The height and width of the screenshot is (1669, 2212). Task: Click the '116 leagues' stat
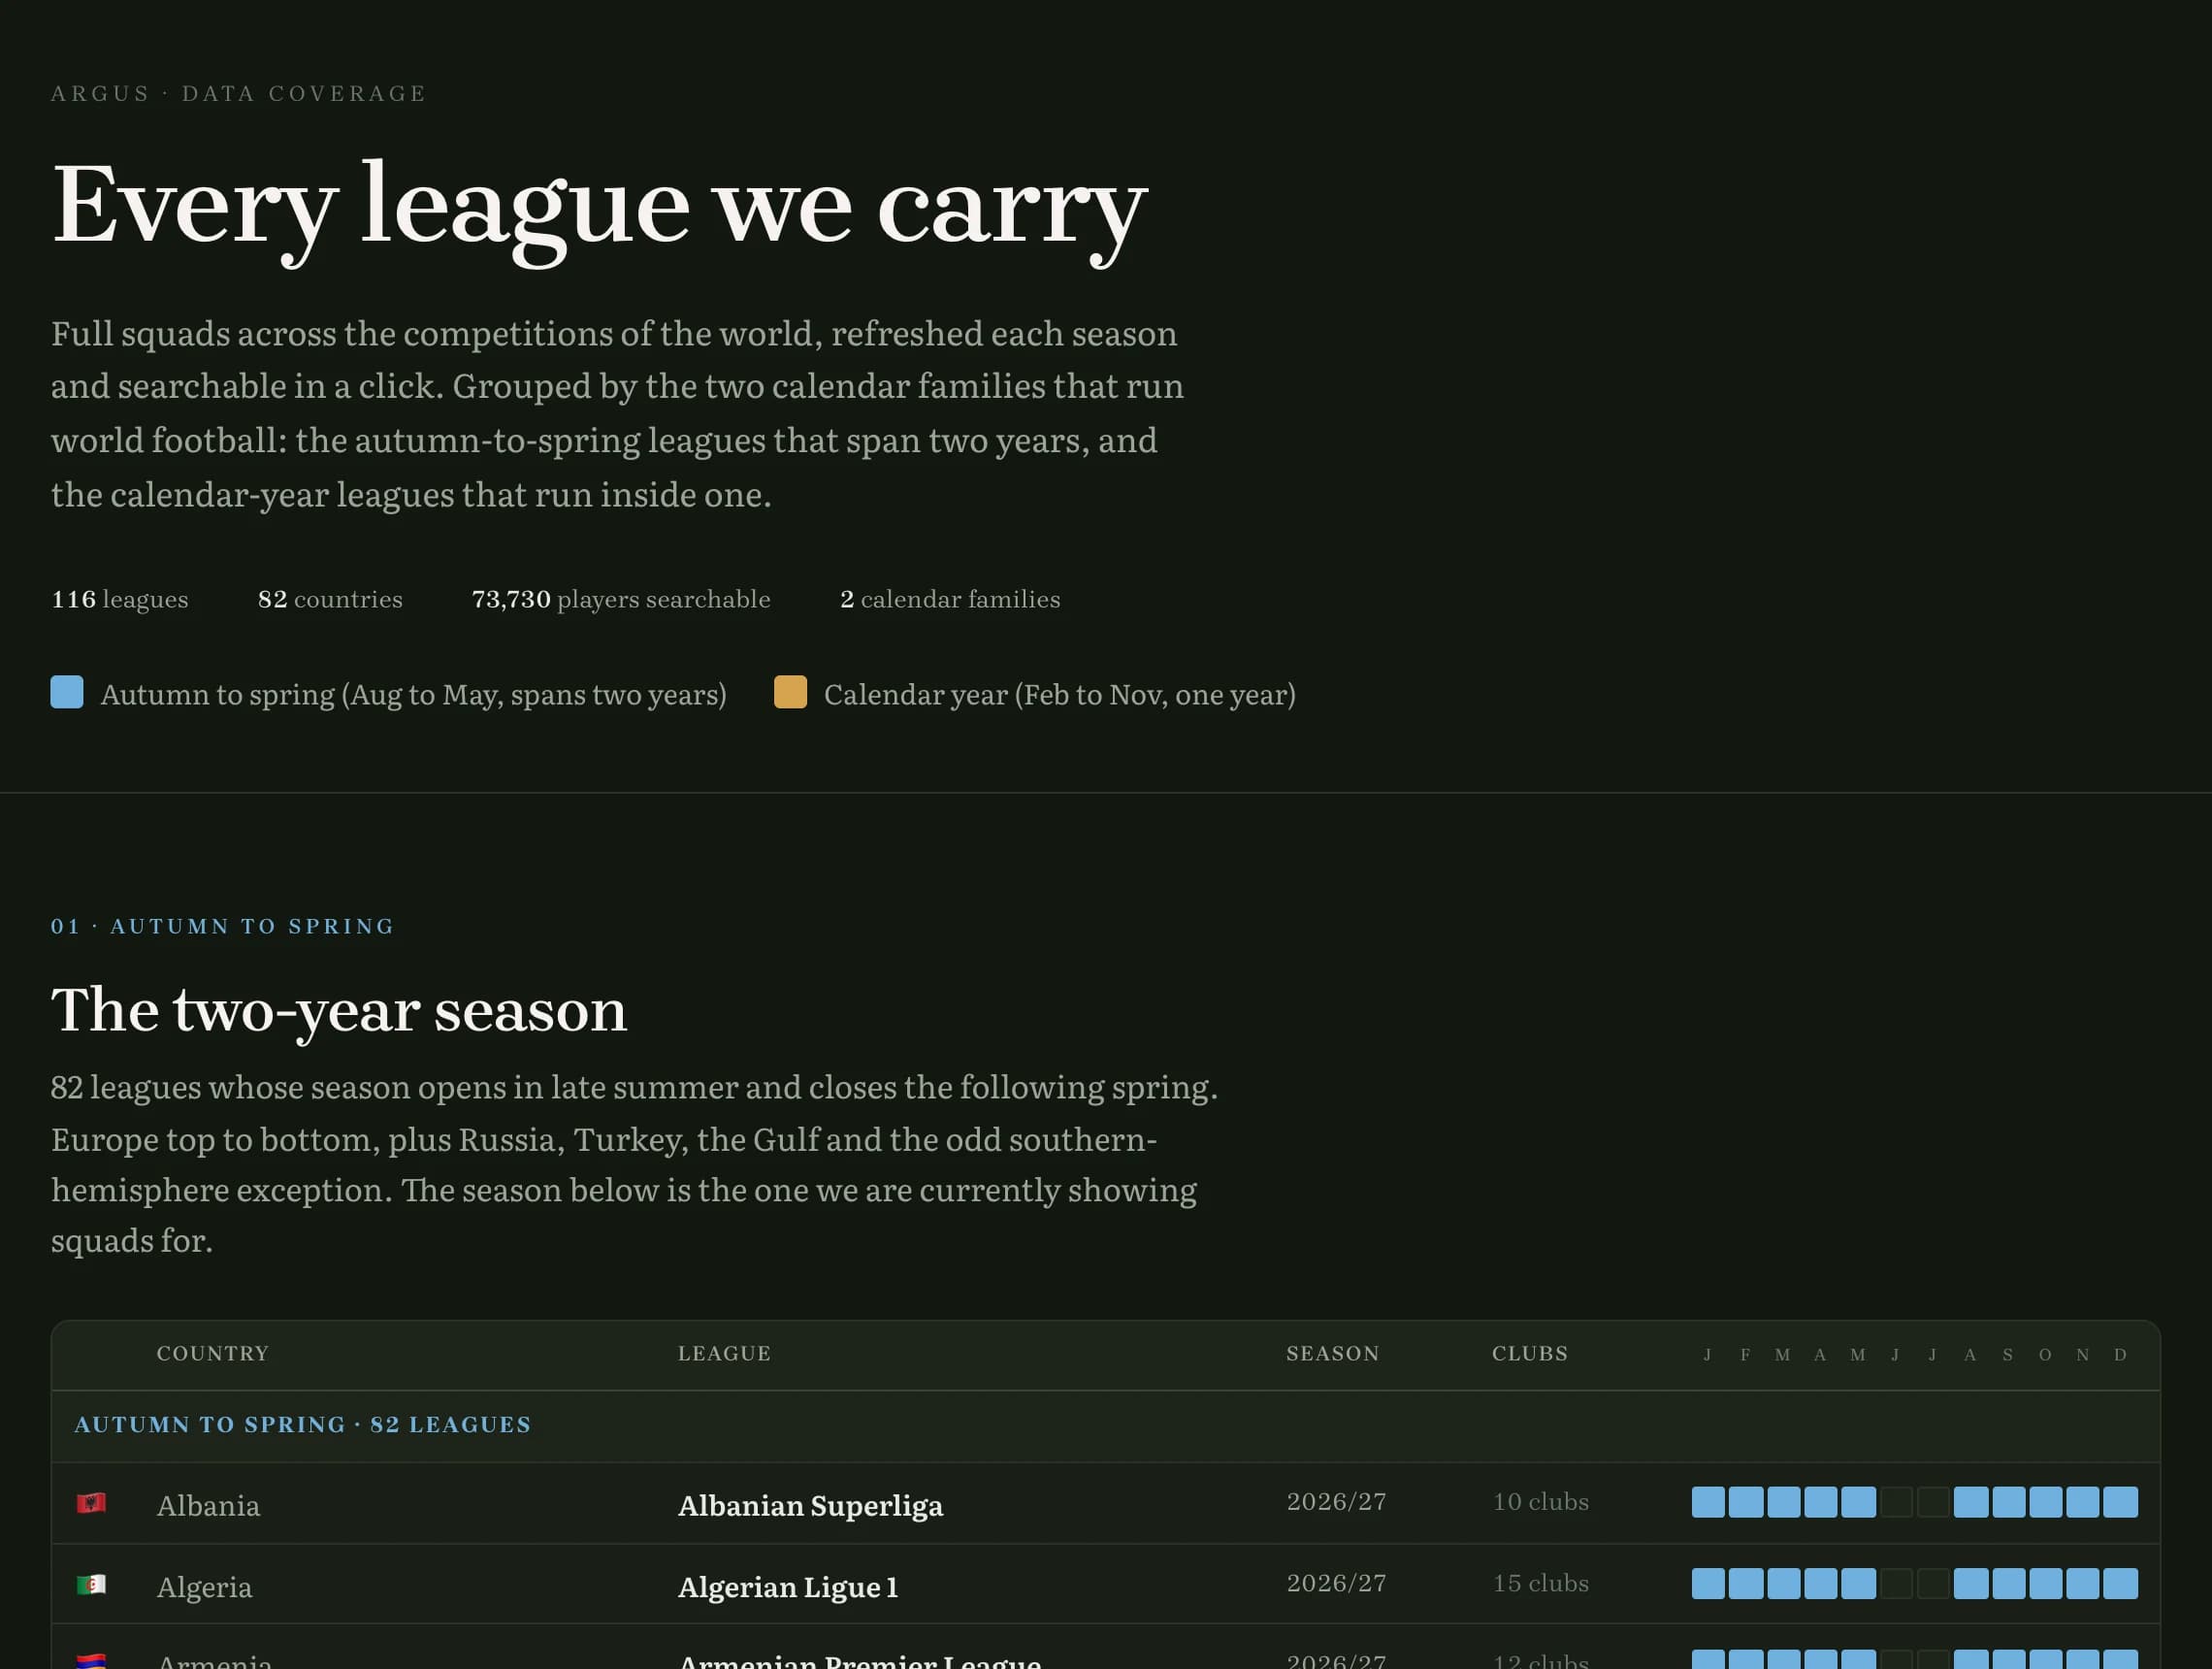pos(120,599)
